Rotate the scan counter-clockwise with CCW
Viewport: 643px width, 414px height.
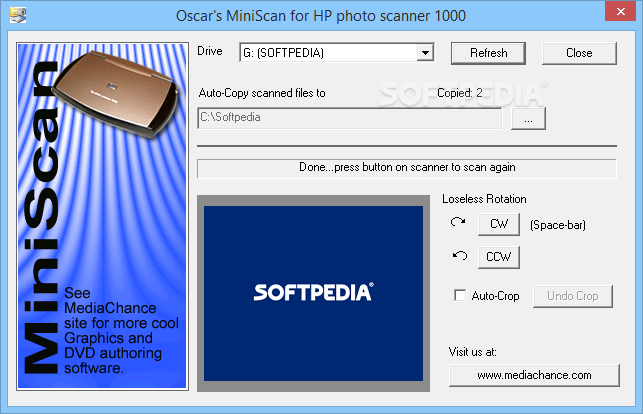click(x=499, y=257)
